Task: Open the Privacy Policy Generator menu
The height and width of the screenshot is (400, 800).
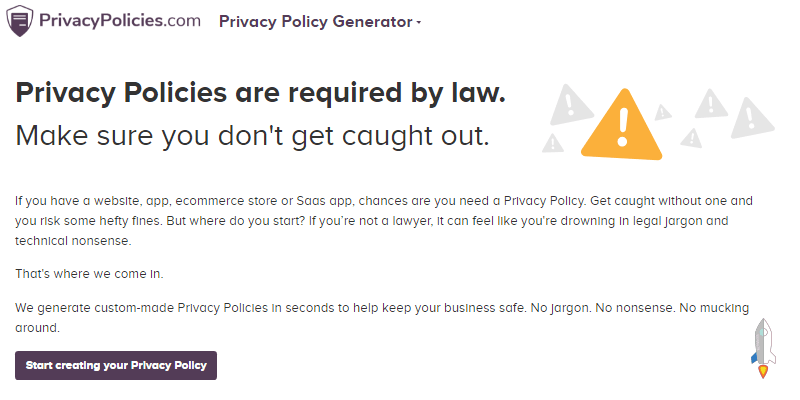Action: pyautogui.click(x=315, y=22)
